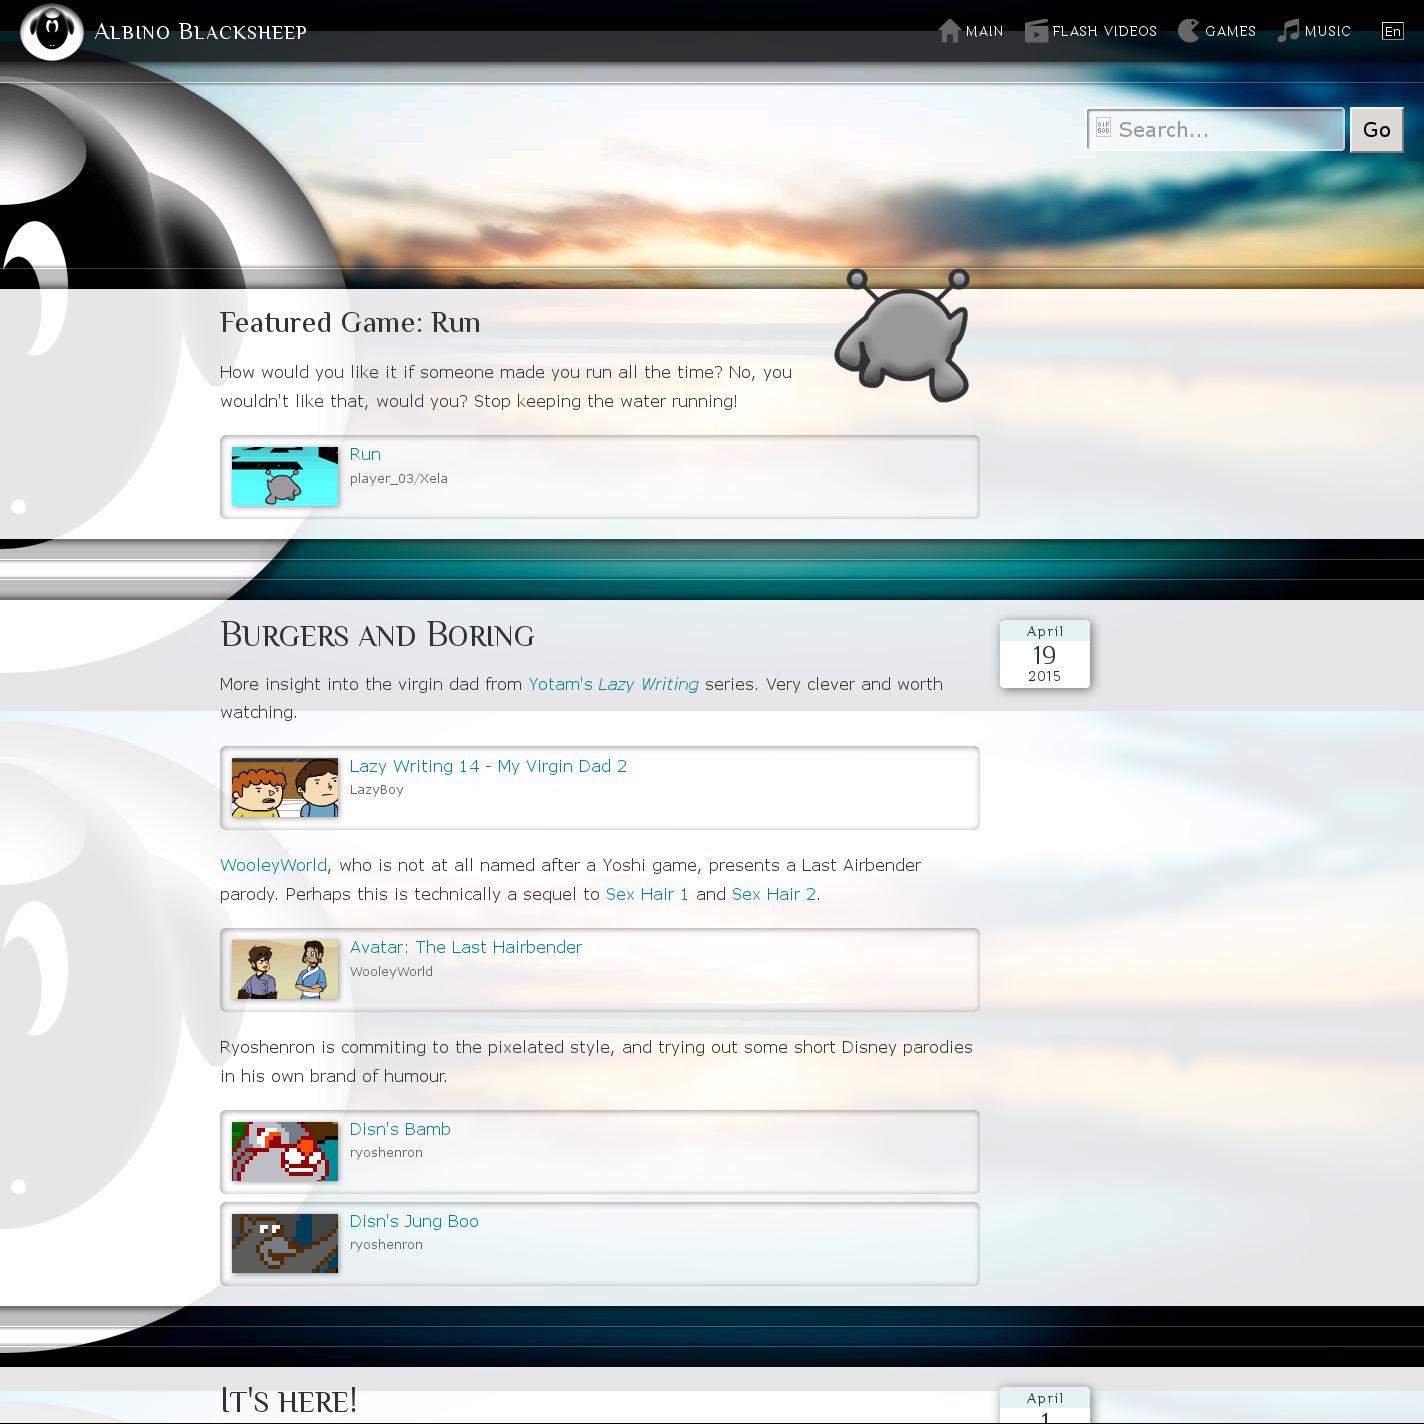Click the grey Run character mascot image

click(x=904, y=336)
